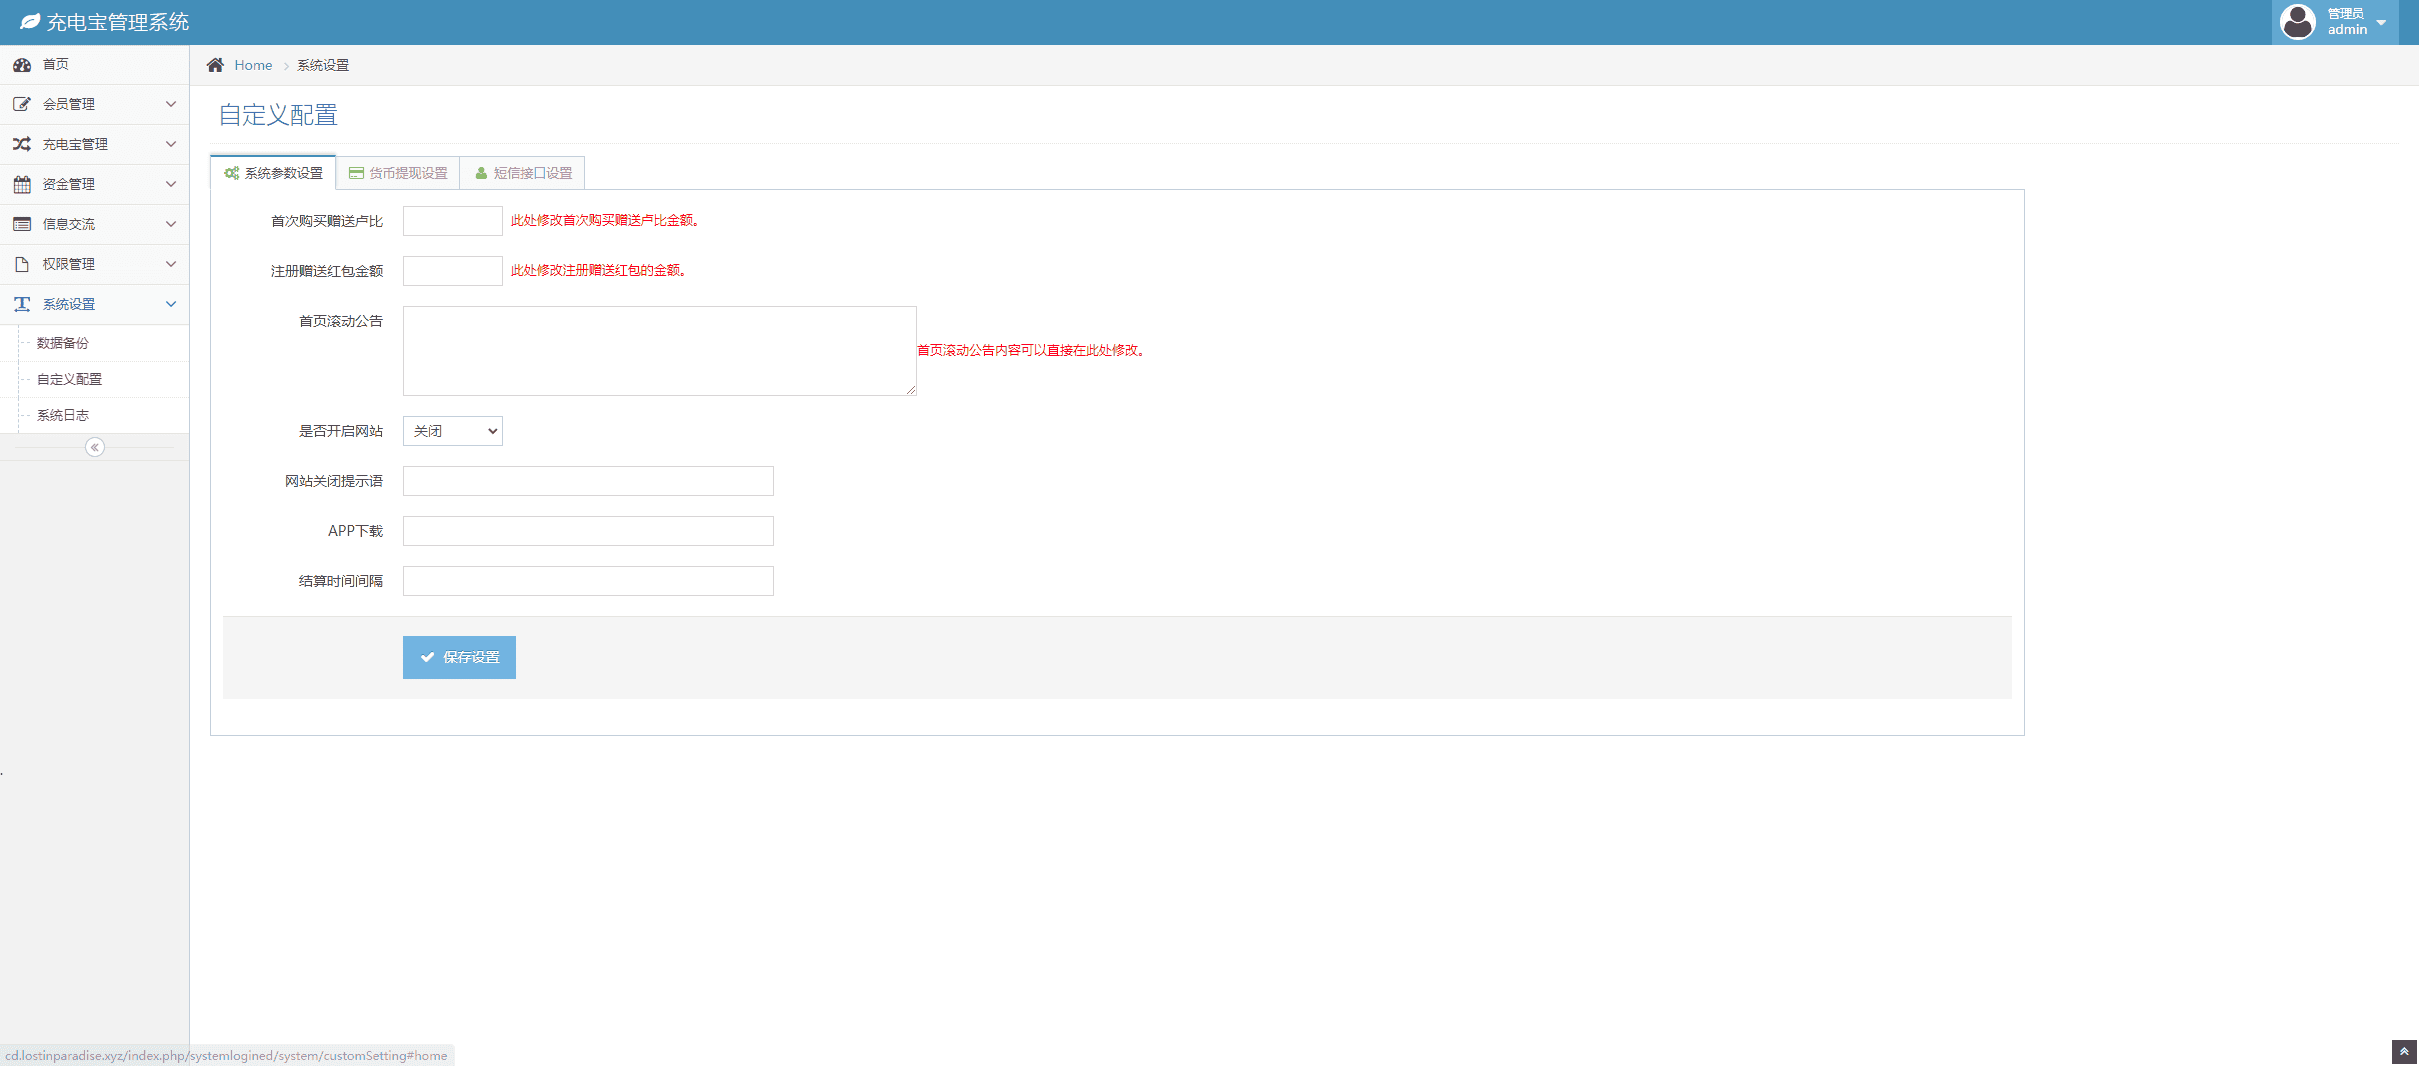The image size is (2419, 1066).
Task: Click the 网站关闭提示语 input field
Action: coord(588,481)
